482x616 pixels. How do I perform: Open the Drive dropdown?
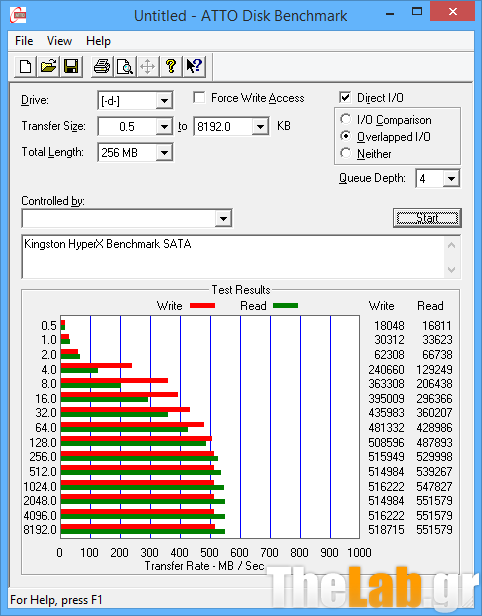click(164, 101)
